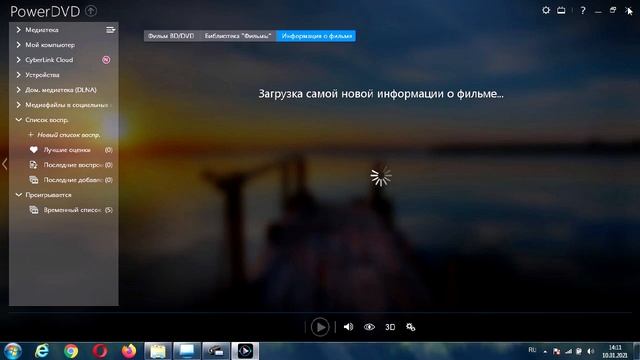Screen dimensions: 640x360
Task: Select the Библиотека "Фильмы" tab
Action: (238, 36)
